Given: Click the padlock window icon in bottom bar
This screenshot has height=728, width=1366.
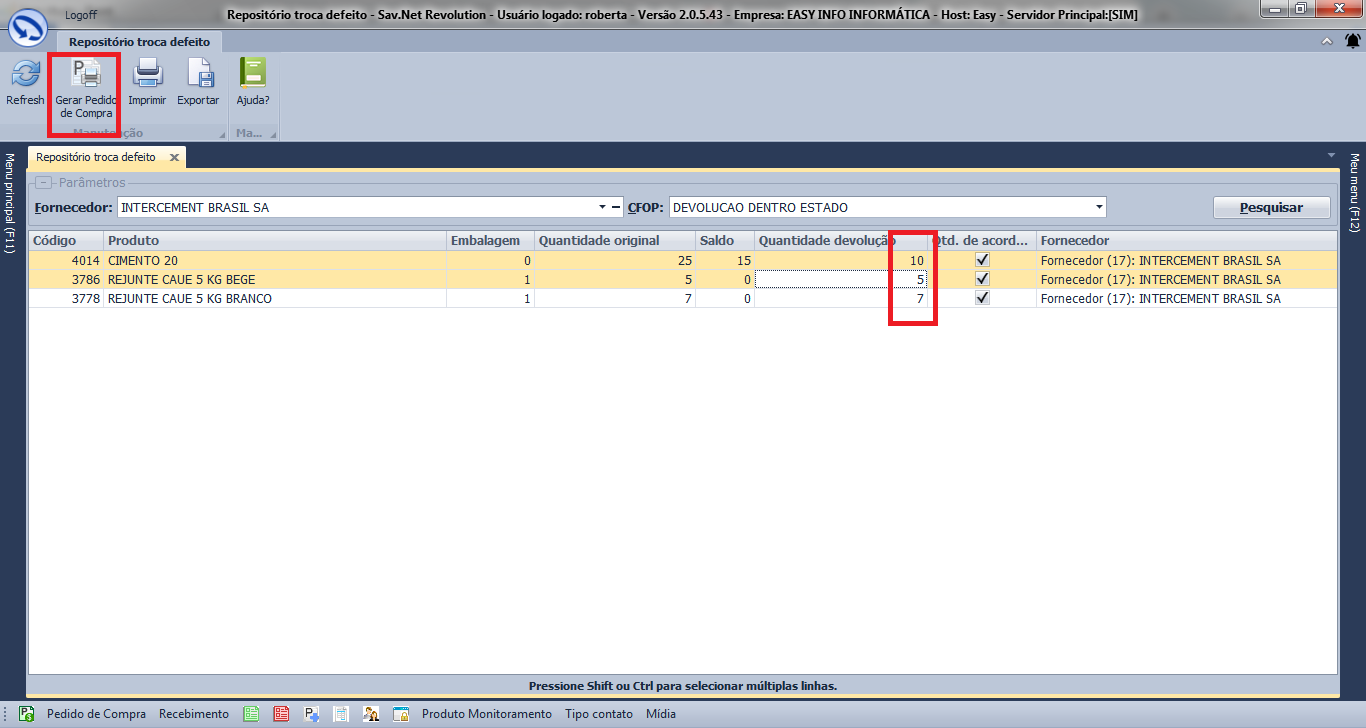Looking at the screenshot, I should point(401,714).
